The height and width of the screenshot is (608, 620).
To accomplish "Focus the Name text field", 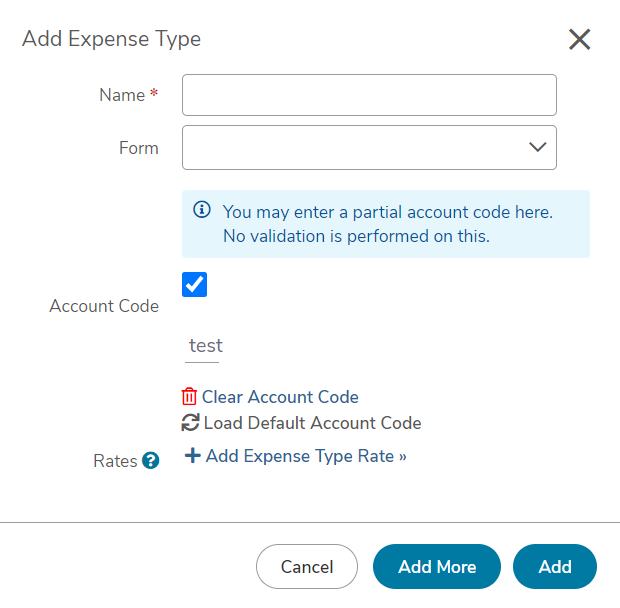I will coord(369,95).
